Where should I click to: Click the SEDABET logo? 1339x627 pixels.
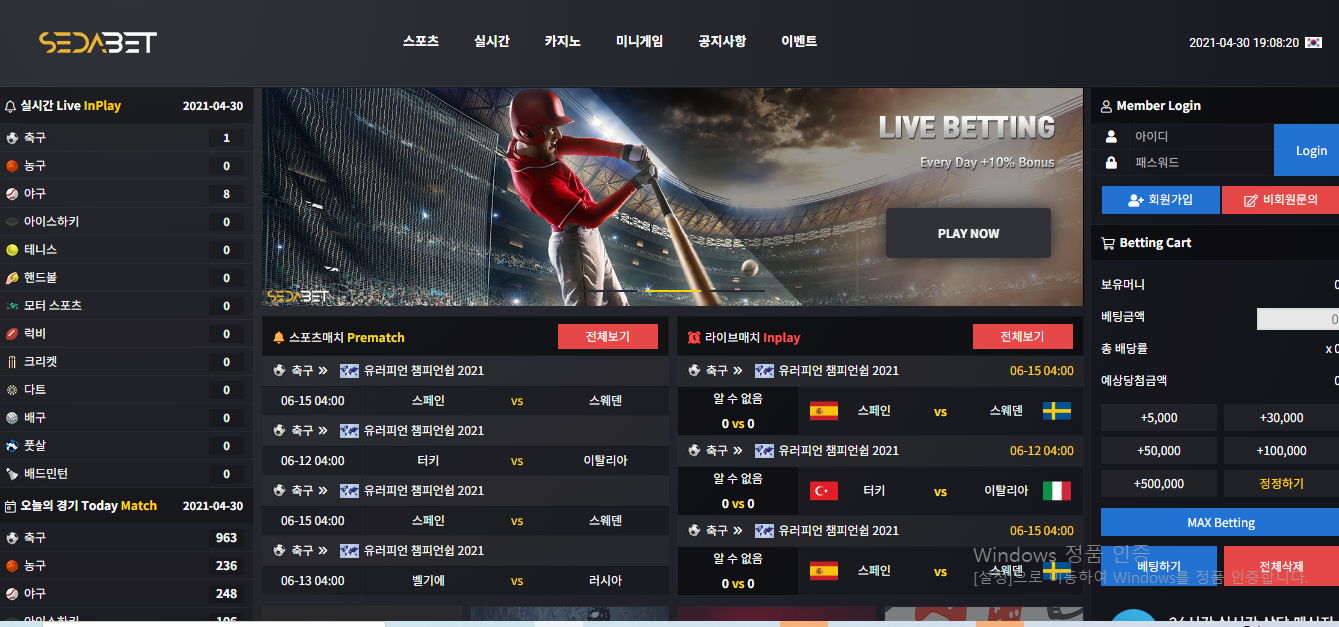click(97, 42)
